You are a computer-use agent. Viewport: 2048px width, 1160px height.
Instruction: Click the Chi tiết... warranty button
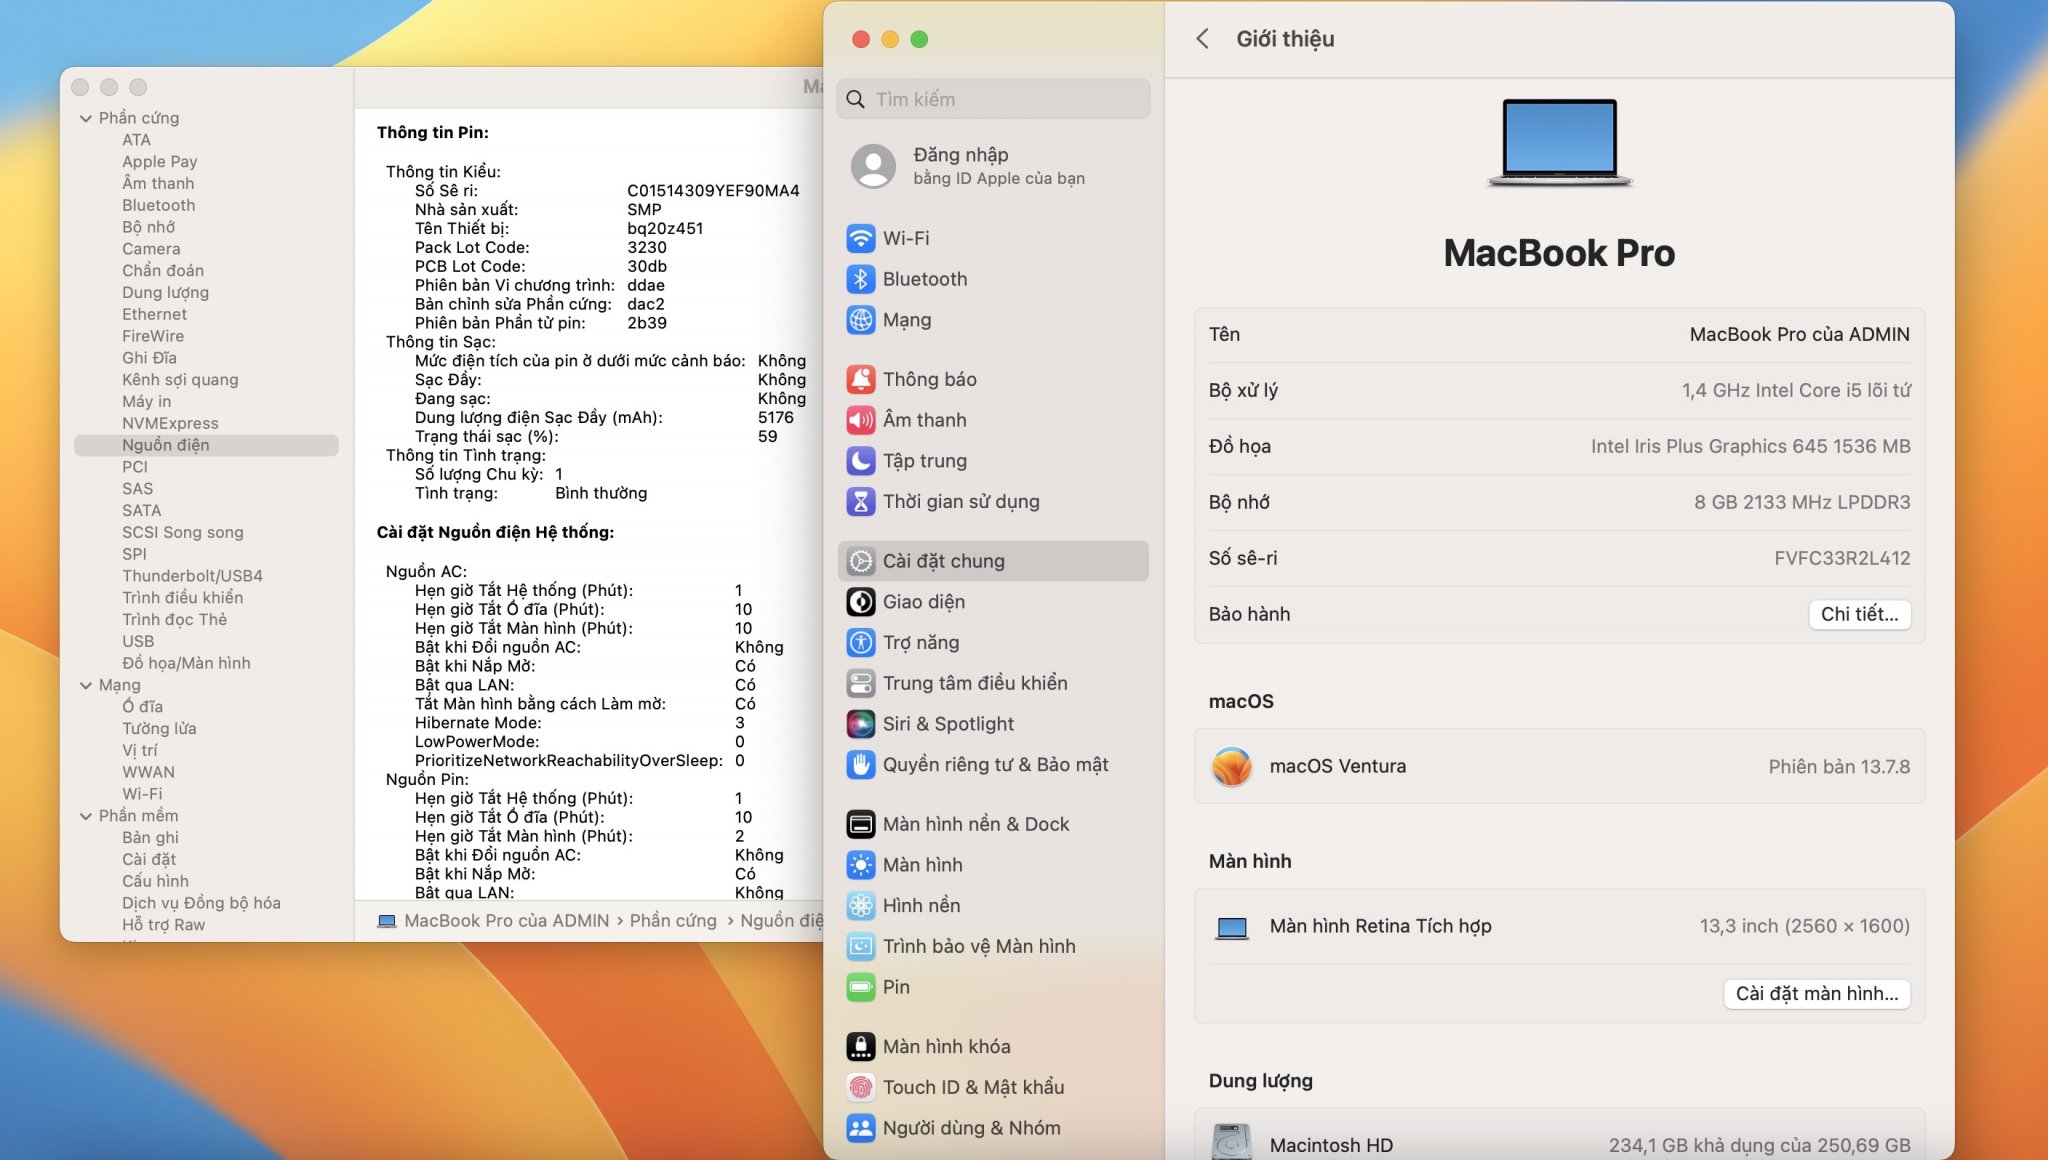pos(1858,614)
